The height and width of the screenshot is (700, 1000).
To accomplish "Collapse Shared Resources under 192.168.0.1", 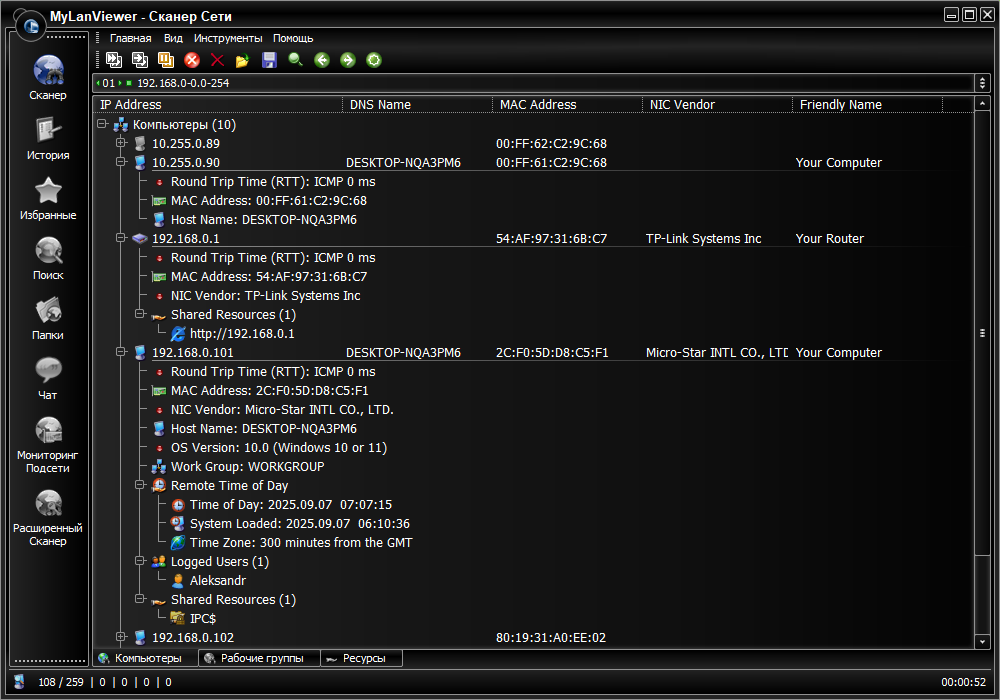I will 140,314.
